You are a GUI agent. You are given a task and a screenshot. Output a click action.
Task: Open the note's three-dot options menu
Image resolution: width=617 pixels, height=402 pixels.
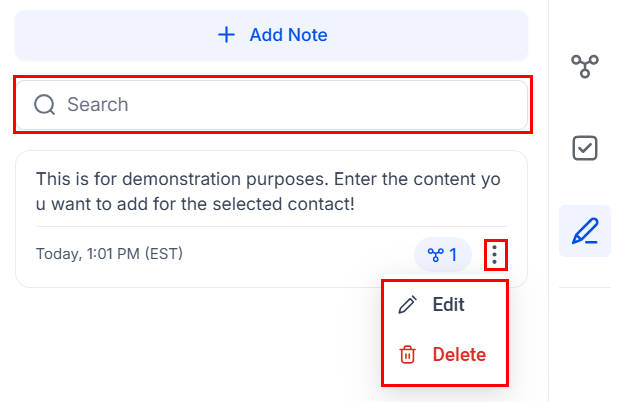(494, 255)
